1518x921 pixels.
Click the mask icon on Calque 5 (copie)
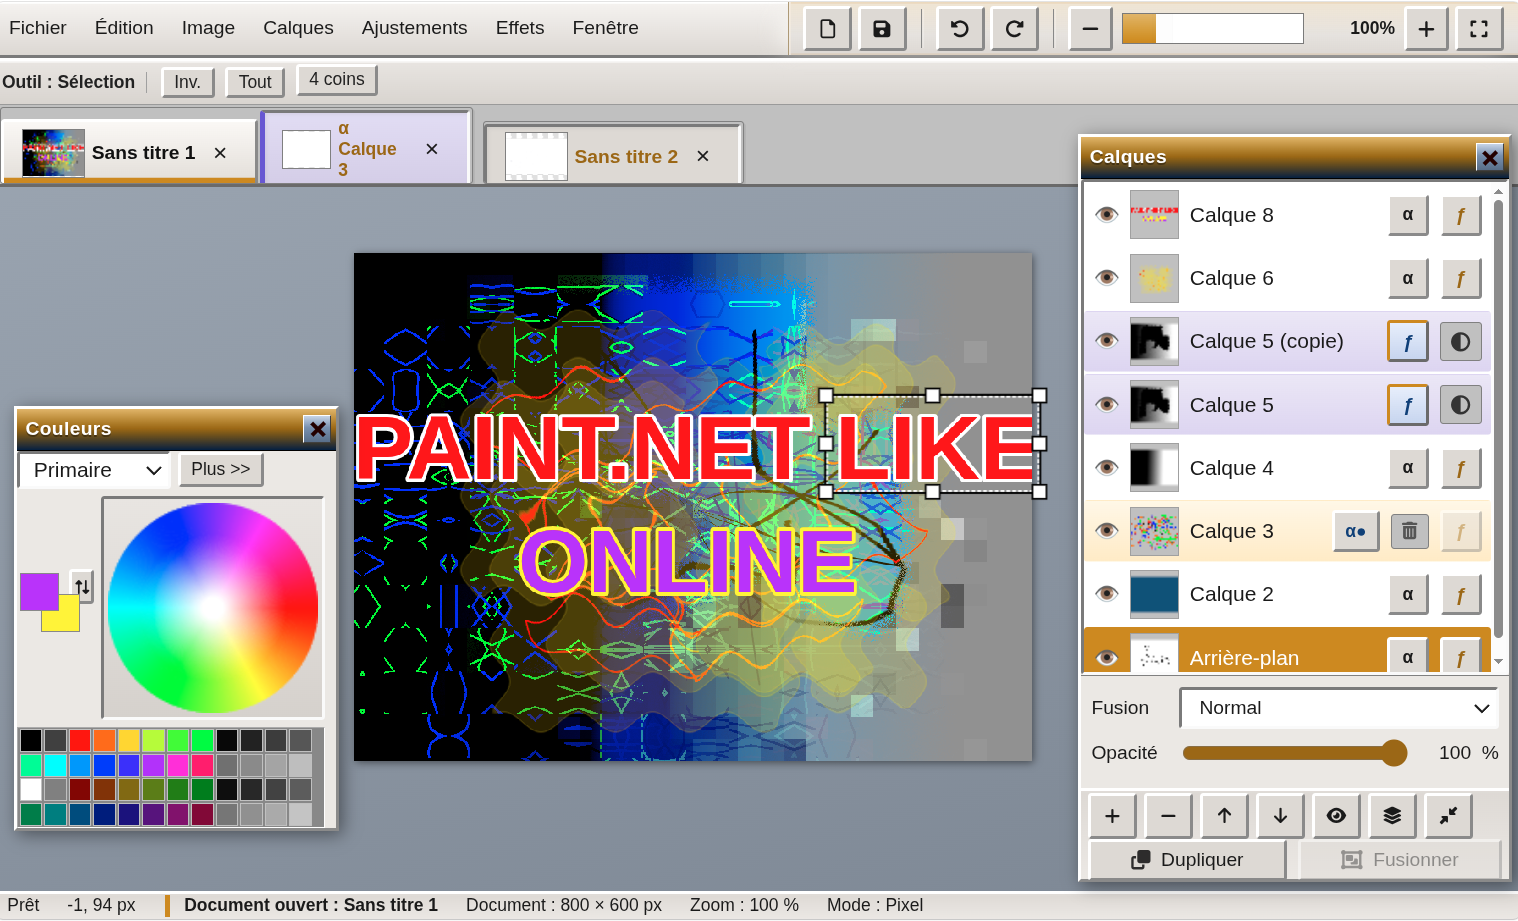click(1461, 342)
